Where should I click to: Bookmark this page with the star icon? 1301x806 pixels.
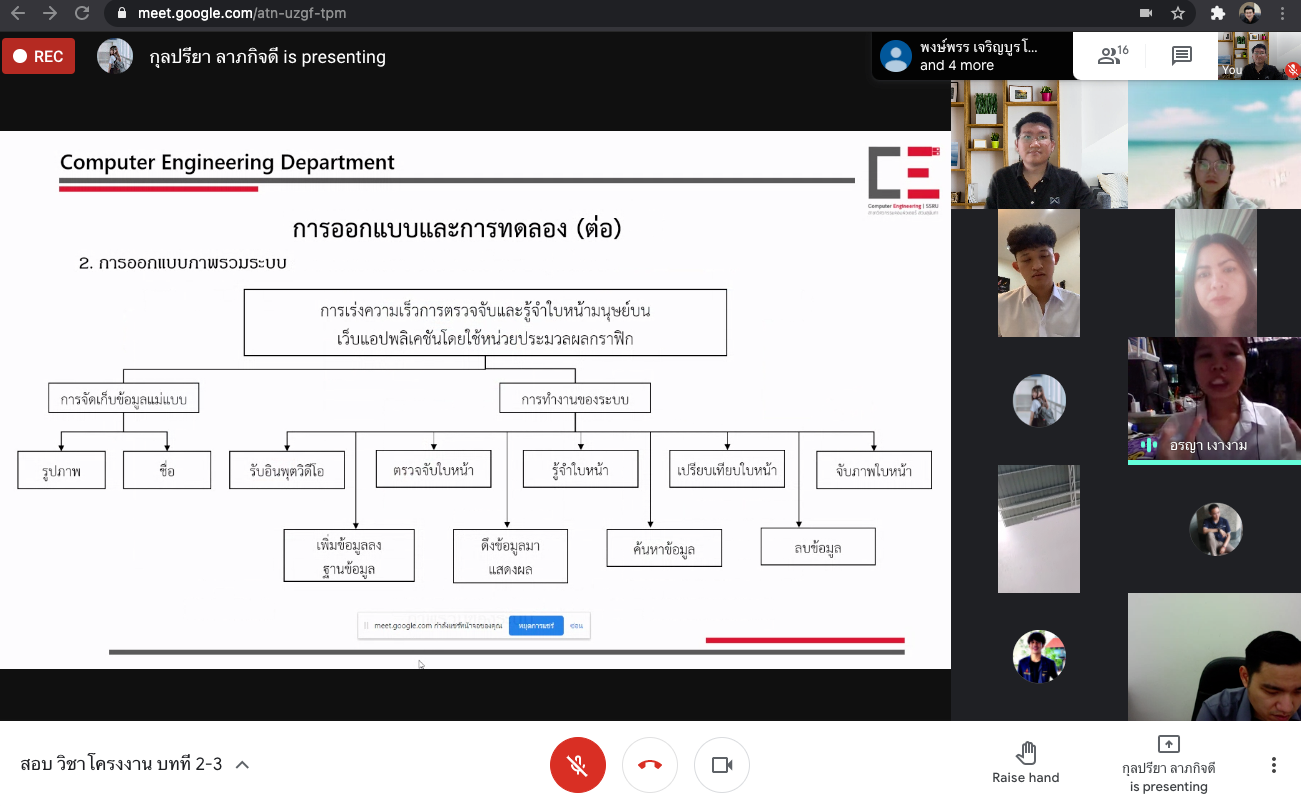[1178, 14]
